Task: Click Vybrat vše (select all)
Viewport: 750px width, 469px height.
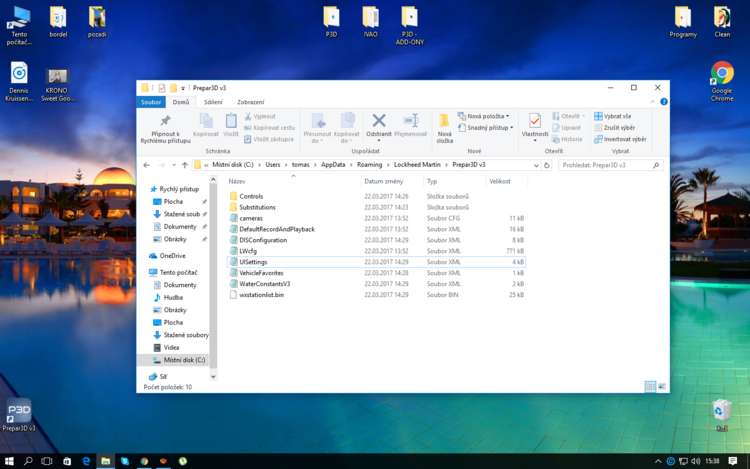Action: coord(613,116)
